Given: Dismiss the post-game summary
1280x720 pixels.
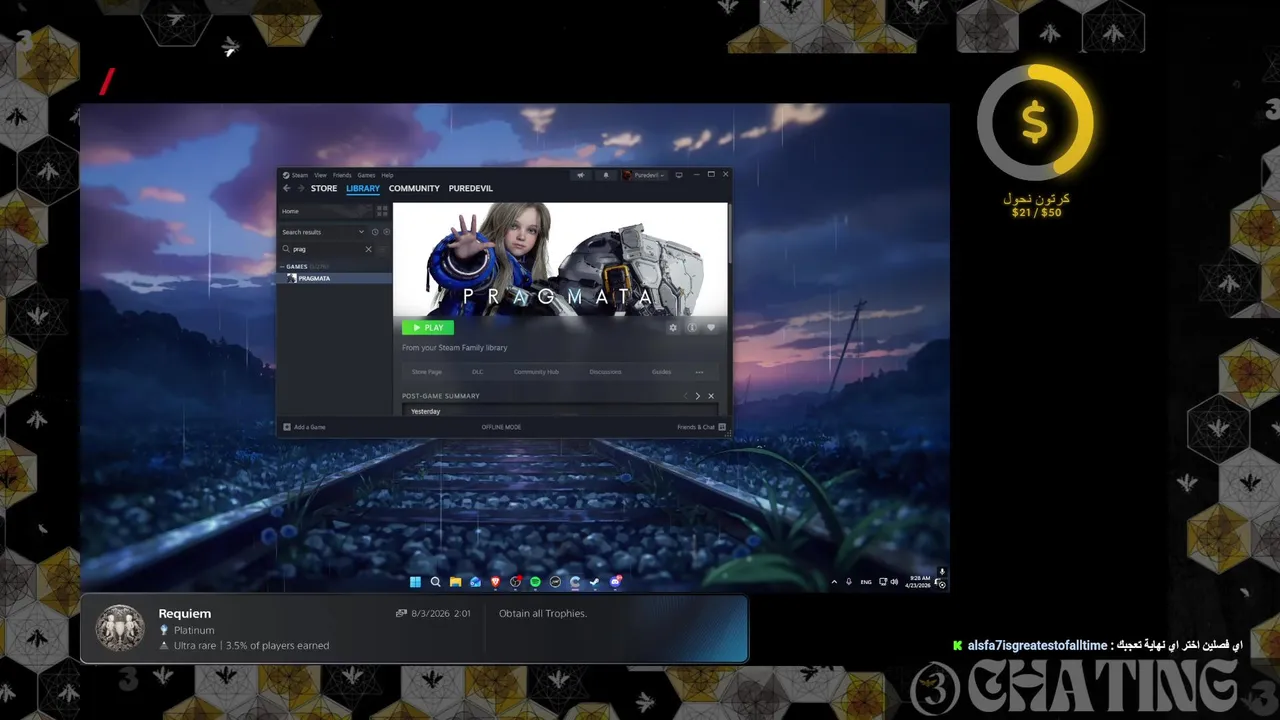Looking at the screenshot, I should (711, 396).
